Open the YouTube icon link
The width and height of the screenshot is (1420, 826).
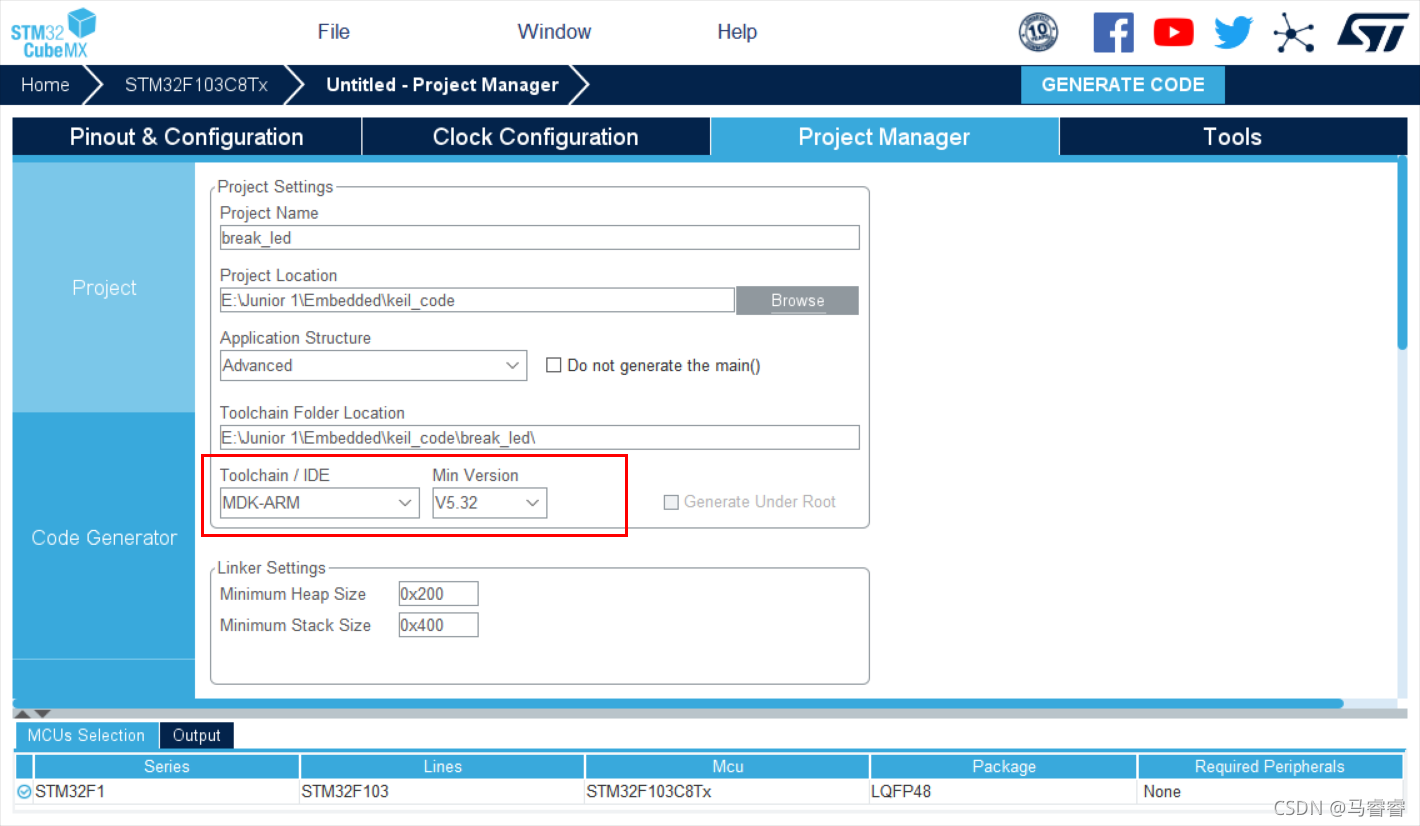click(x=1173, y=32)
